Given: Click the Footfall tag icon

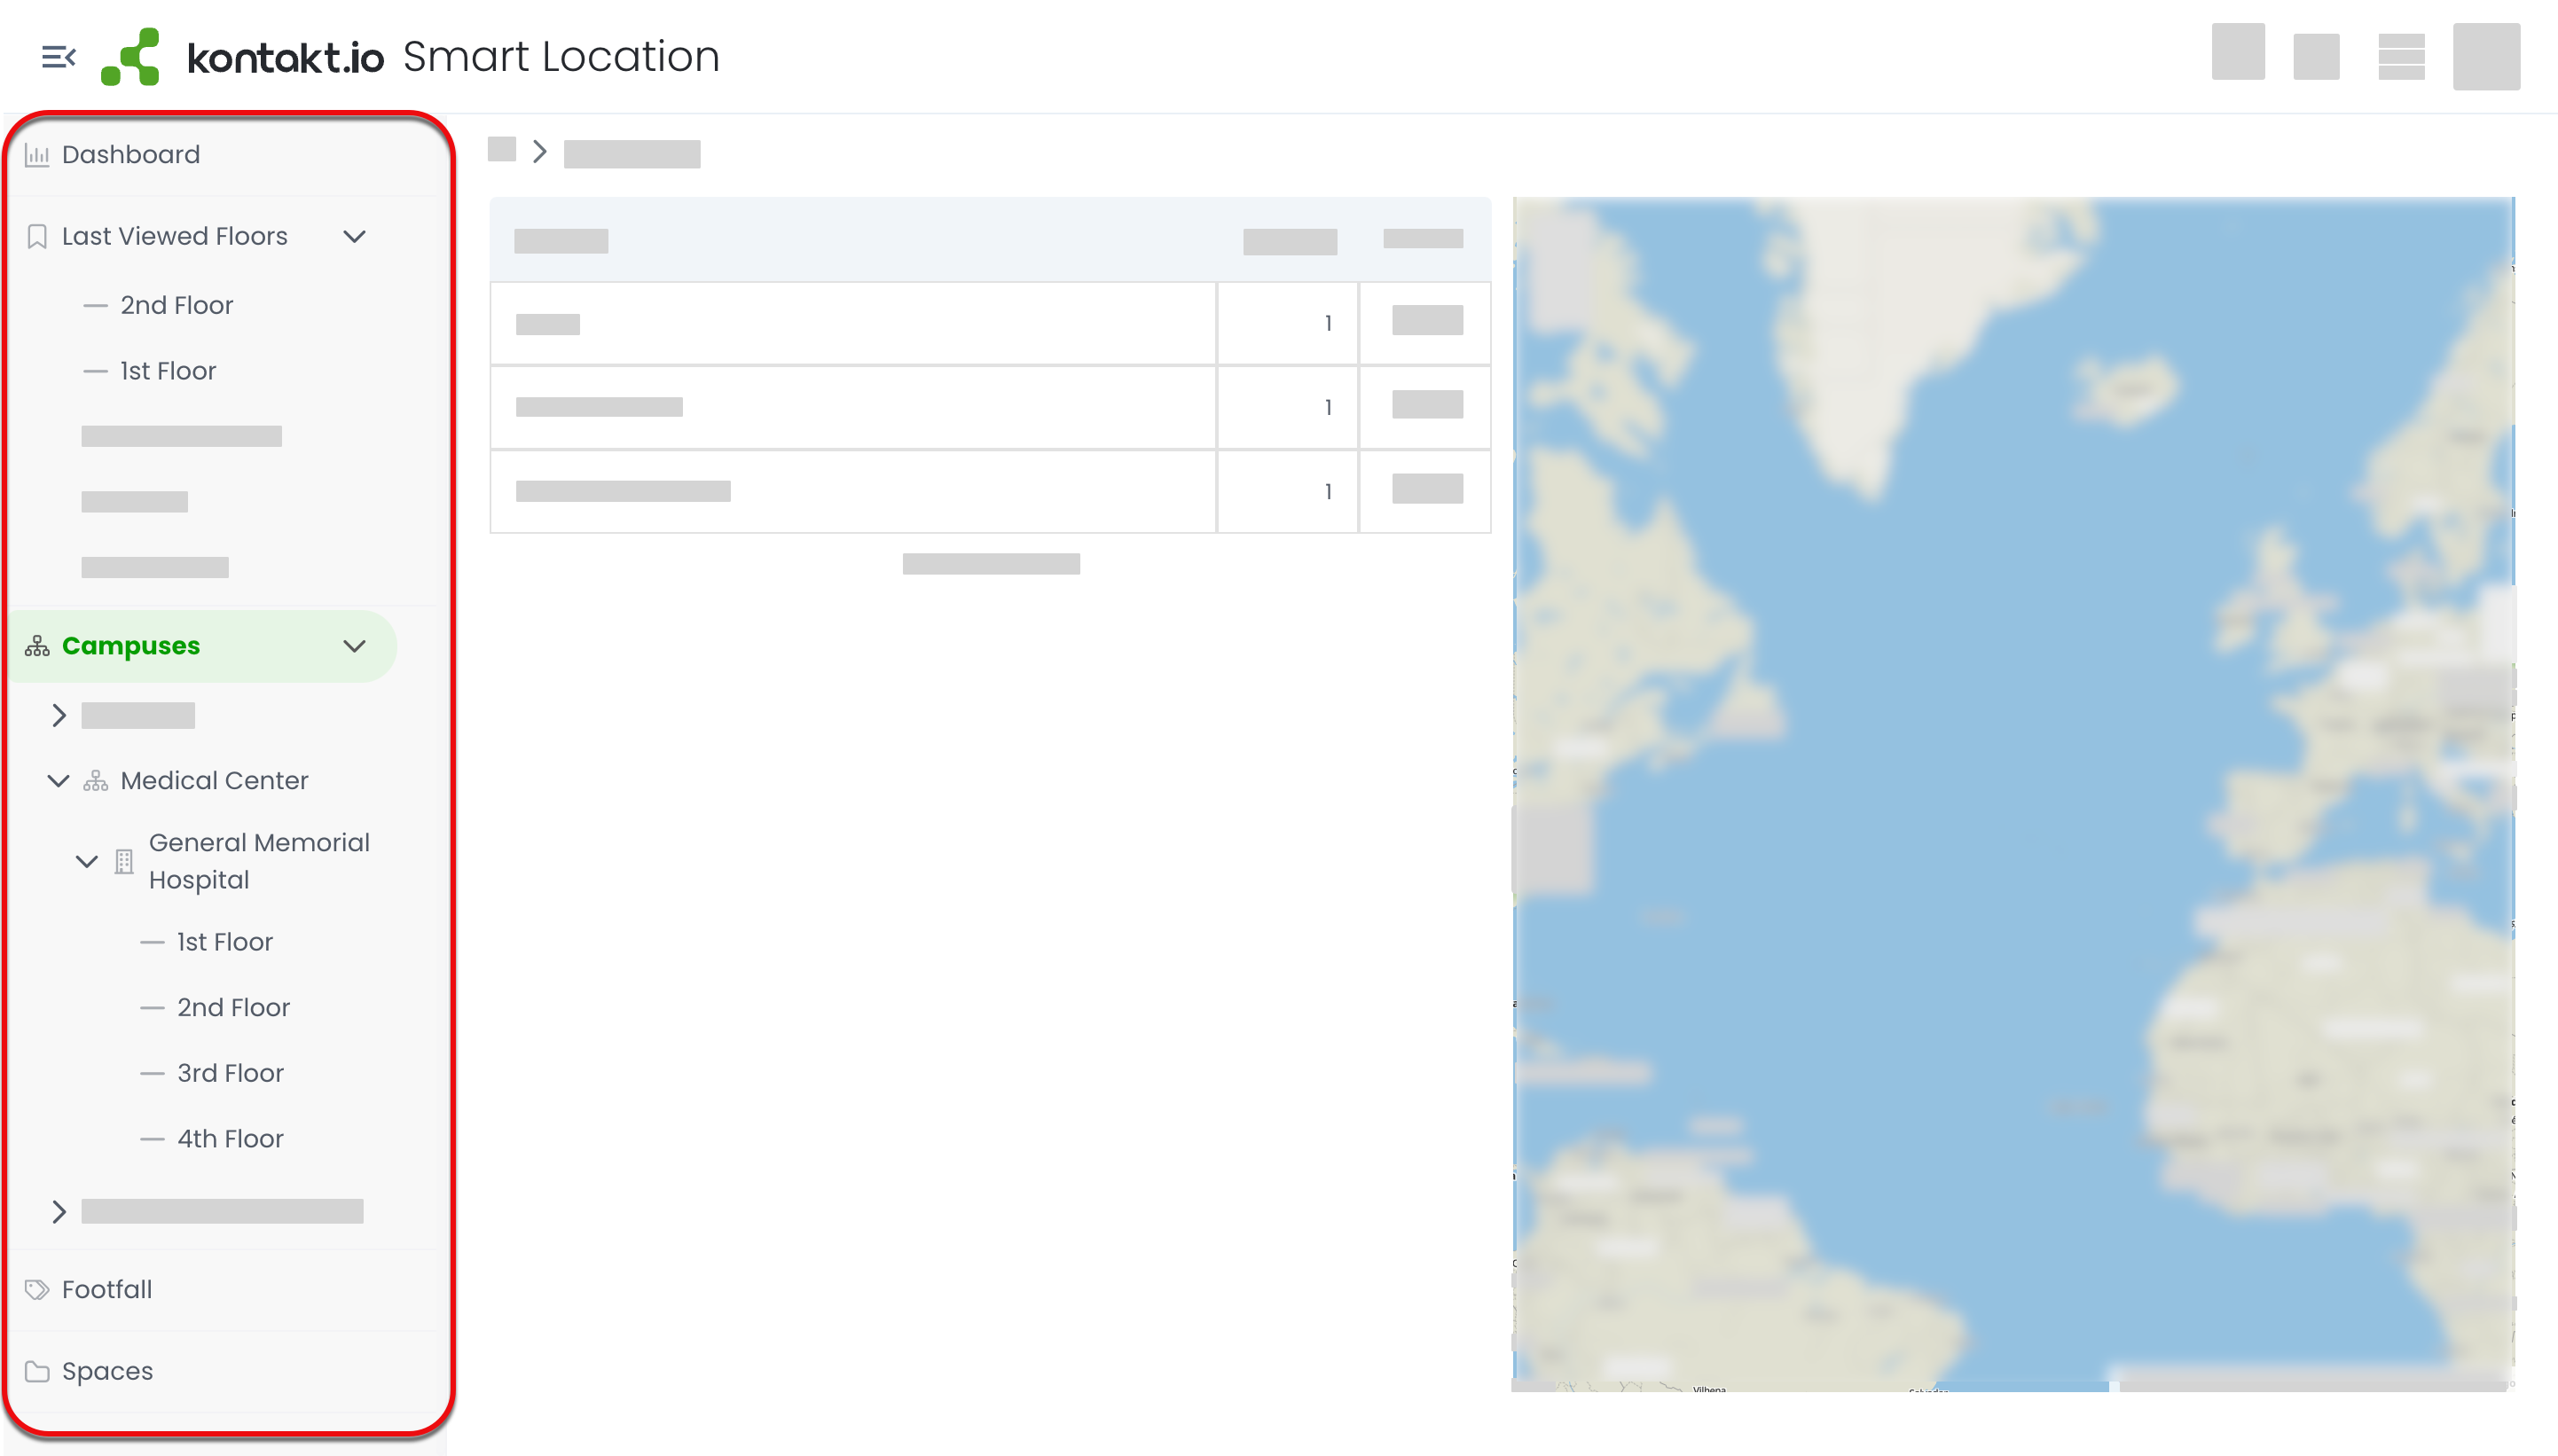Looking at the screenshot, I should [x=37, y=1290].
